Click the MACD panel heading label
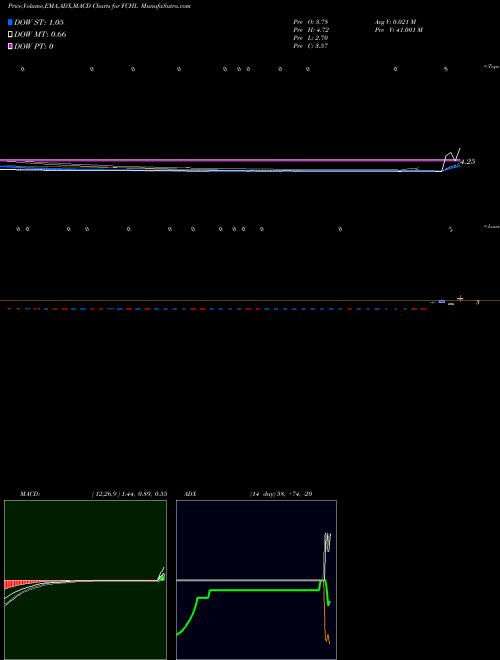 pos(29,494)
